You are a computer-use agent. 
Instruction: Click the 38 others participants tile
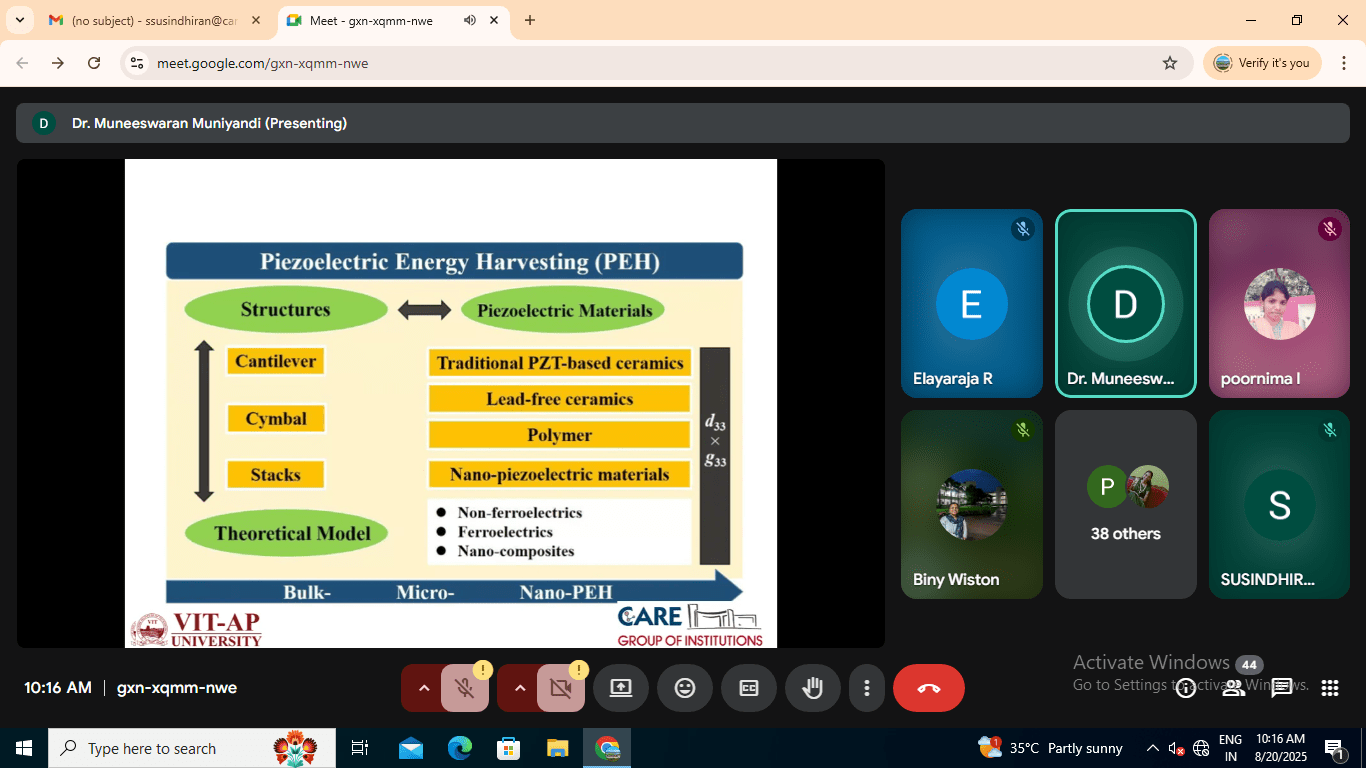1125,504
